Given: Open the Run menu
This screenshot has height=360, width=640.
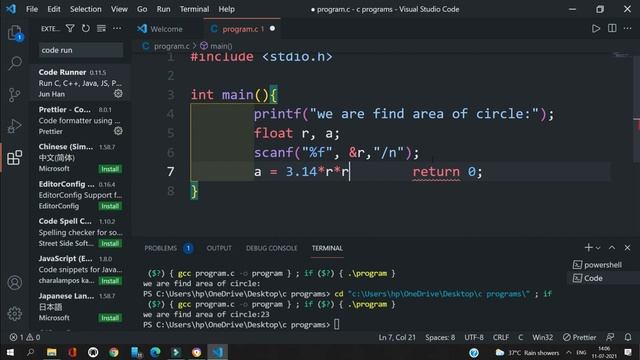Looking at the screenshot, I should tap(163, 9).
